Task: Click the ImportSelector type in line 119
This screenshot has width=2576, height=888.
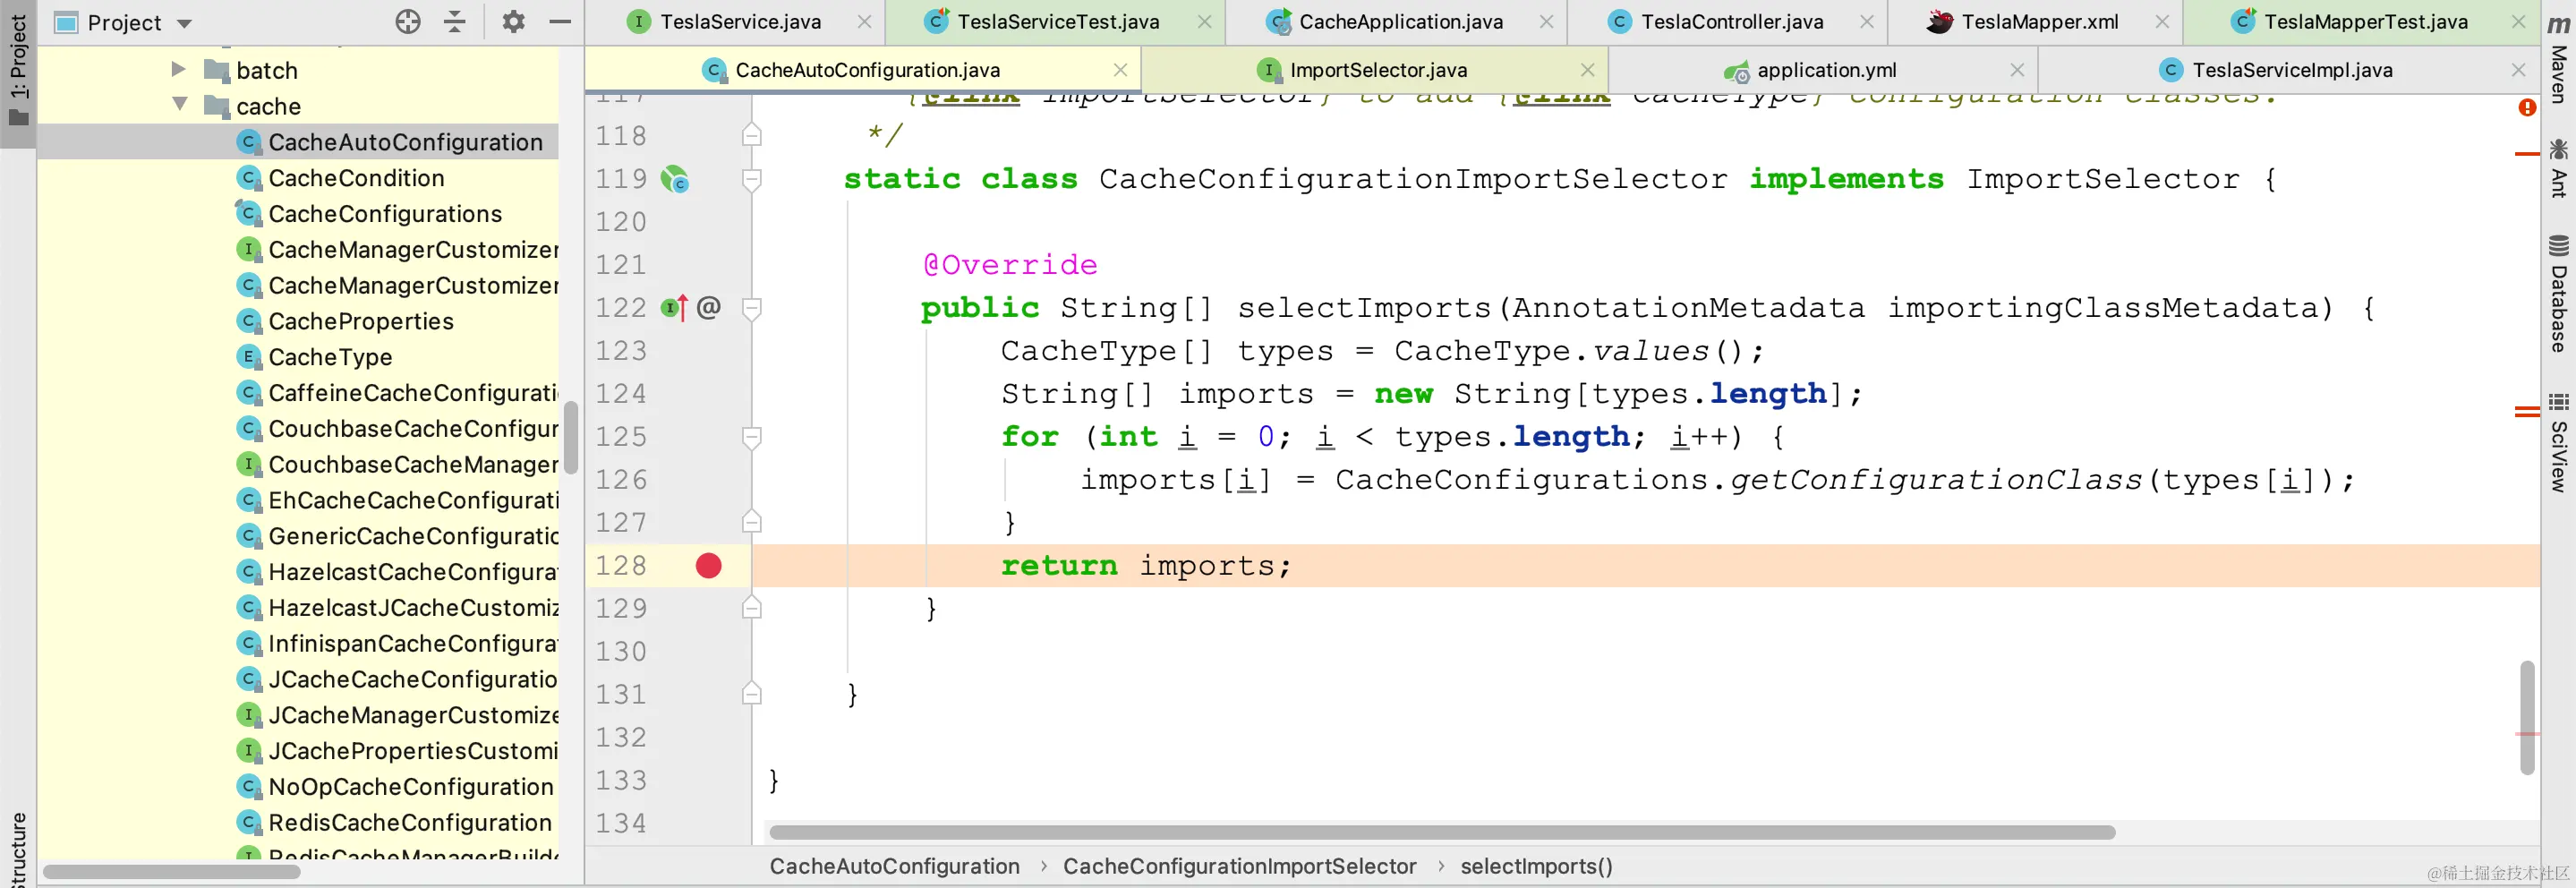Action: click(x=2103, y=179)
